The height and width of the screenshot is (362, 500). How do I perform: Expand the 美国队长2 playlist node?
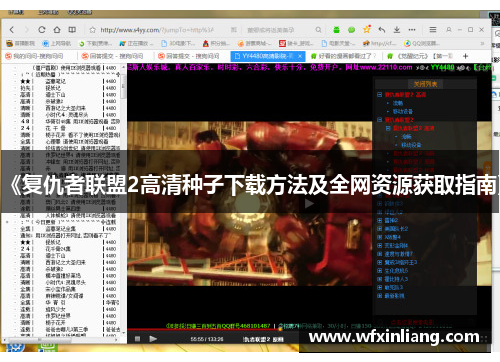click(379, 229)
